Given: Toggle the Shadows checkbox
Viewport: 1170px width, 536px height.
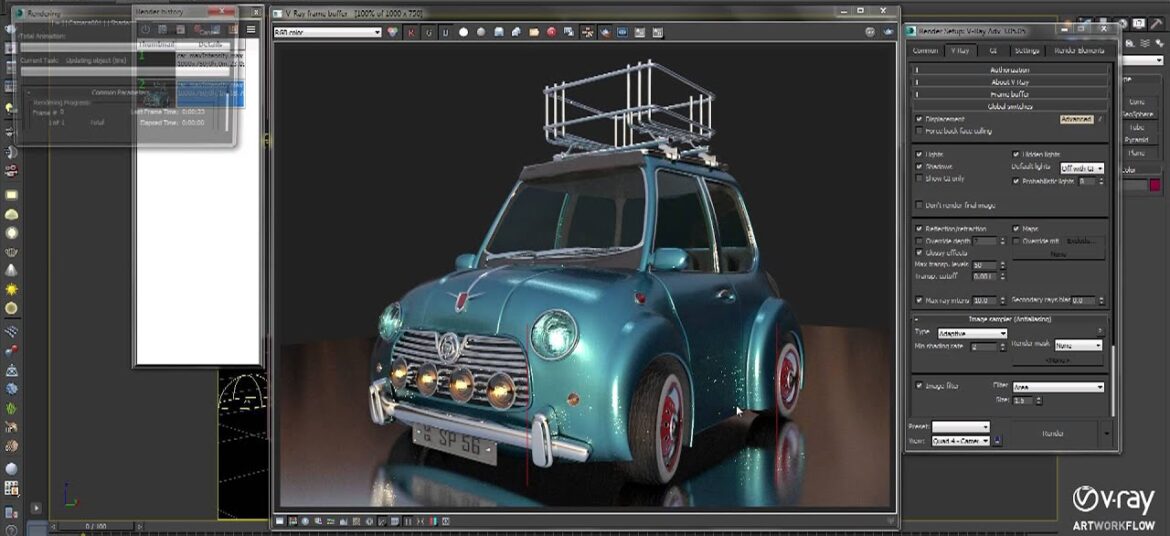Looking at the screenshot, I should pos(919,166).
